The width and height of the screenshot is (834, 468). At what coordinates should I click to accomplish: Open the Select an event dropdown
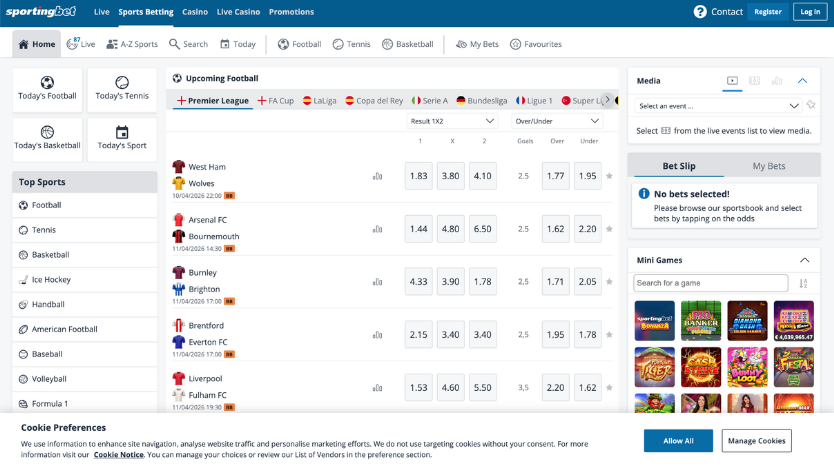pyautogui.click(x=719, y=106)
